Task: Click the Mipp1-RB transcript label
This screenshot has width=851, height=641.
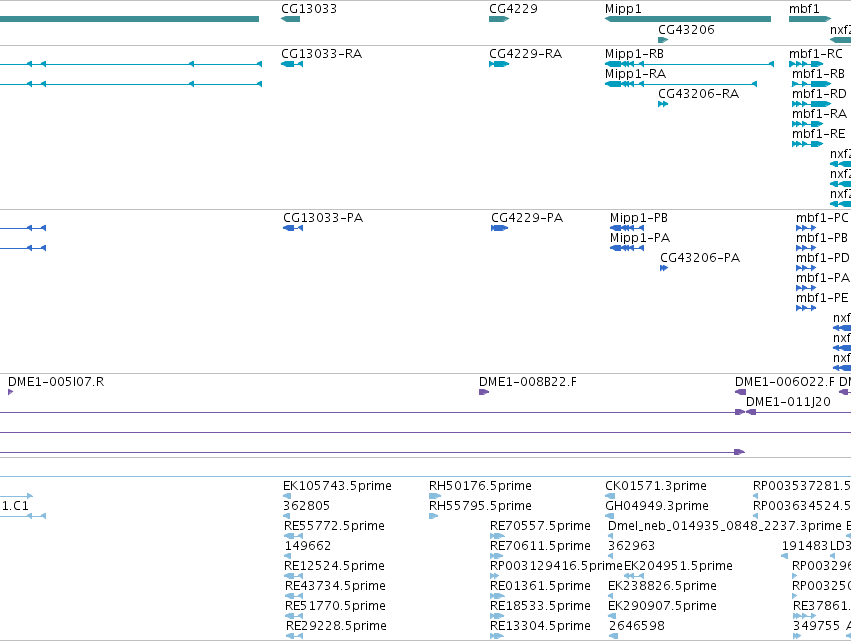Action: point(634,54)
